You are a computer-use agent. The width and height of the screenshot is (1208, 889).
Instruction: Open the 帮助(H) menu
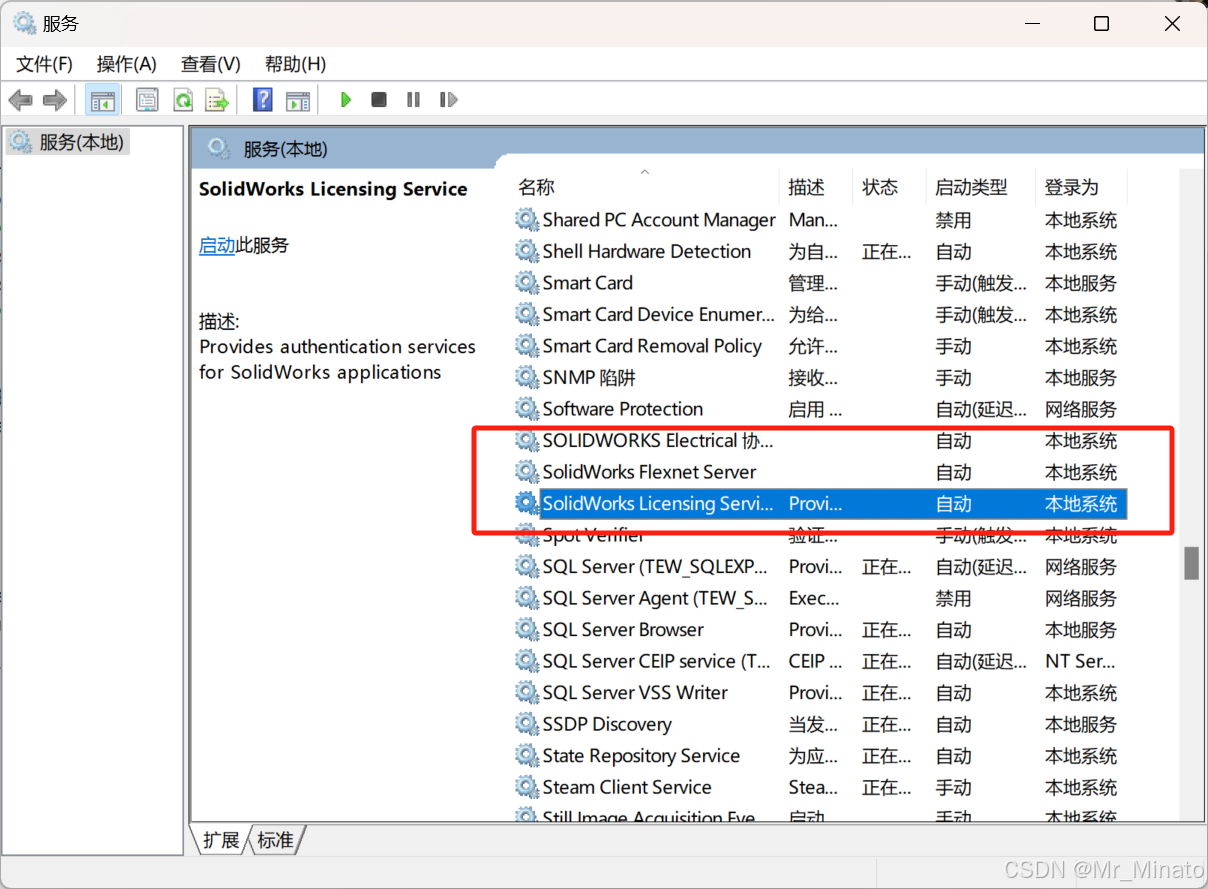(295, 64)
